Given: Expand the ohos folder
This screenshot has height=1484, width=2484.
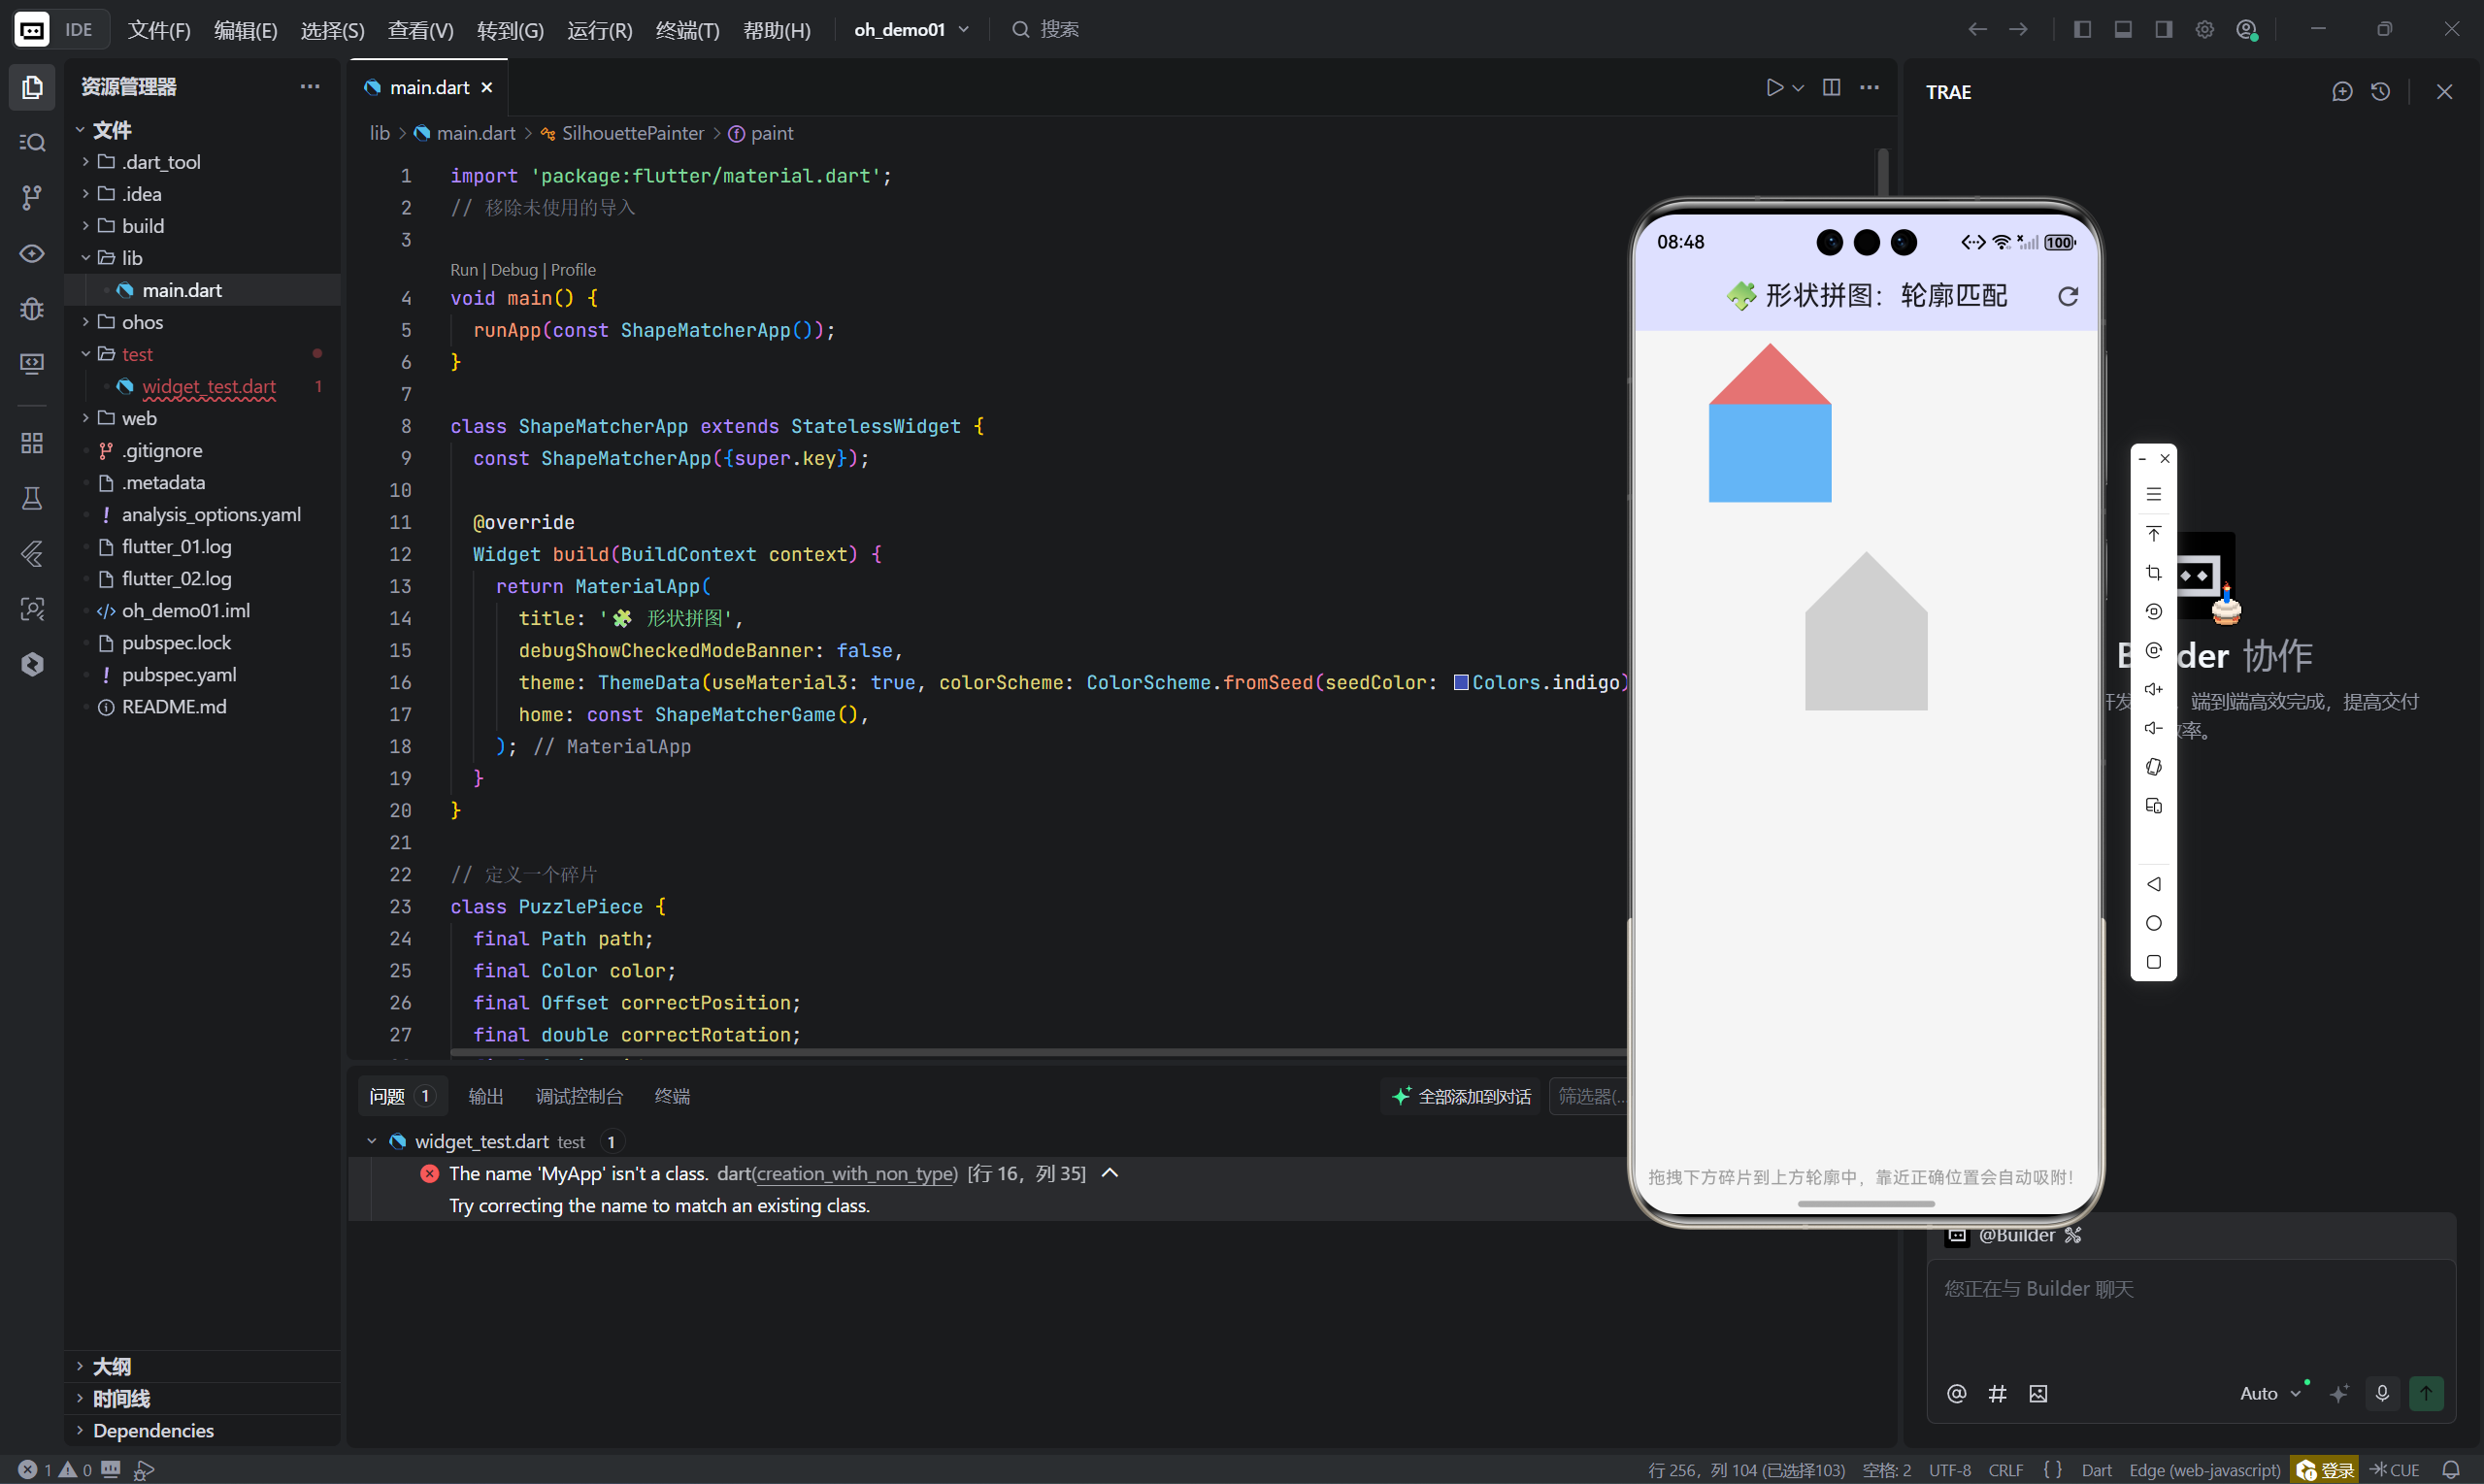Looking at the screenshot, I should [x=142, y=322].
